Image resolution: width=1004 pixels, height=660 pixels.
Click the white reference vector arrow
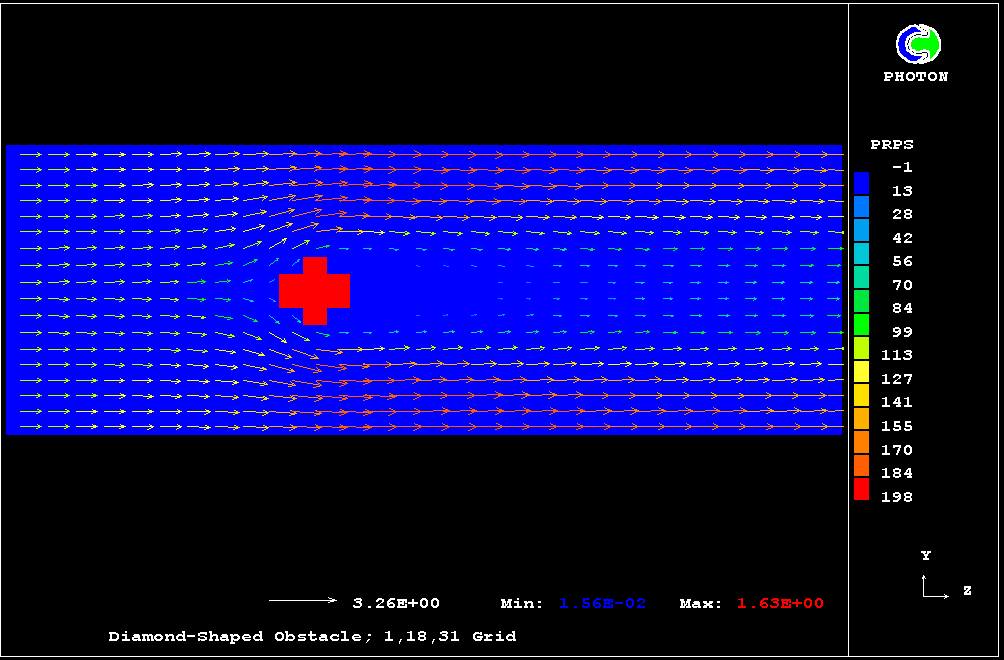[x=303, y=601]
